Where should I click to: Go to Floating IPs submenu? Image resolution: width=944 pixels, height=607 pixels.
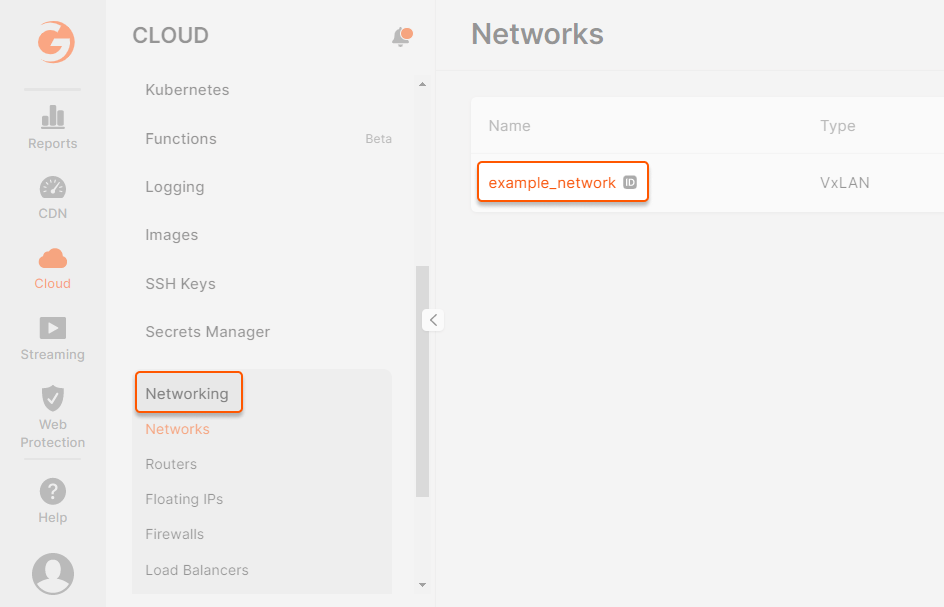click(184, 499)
